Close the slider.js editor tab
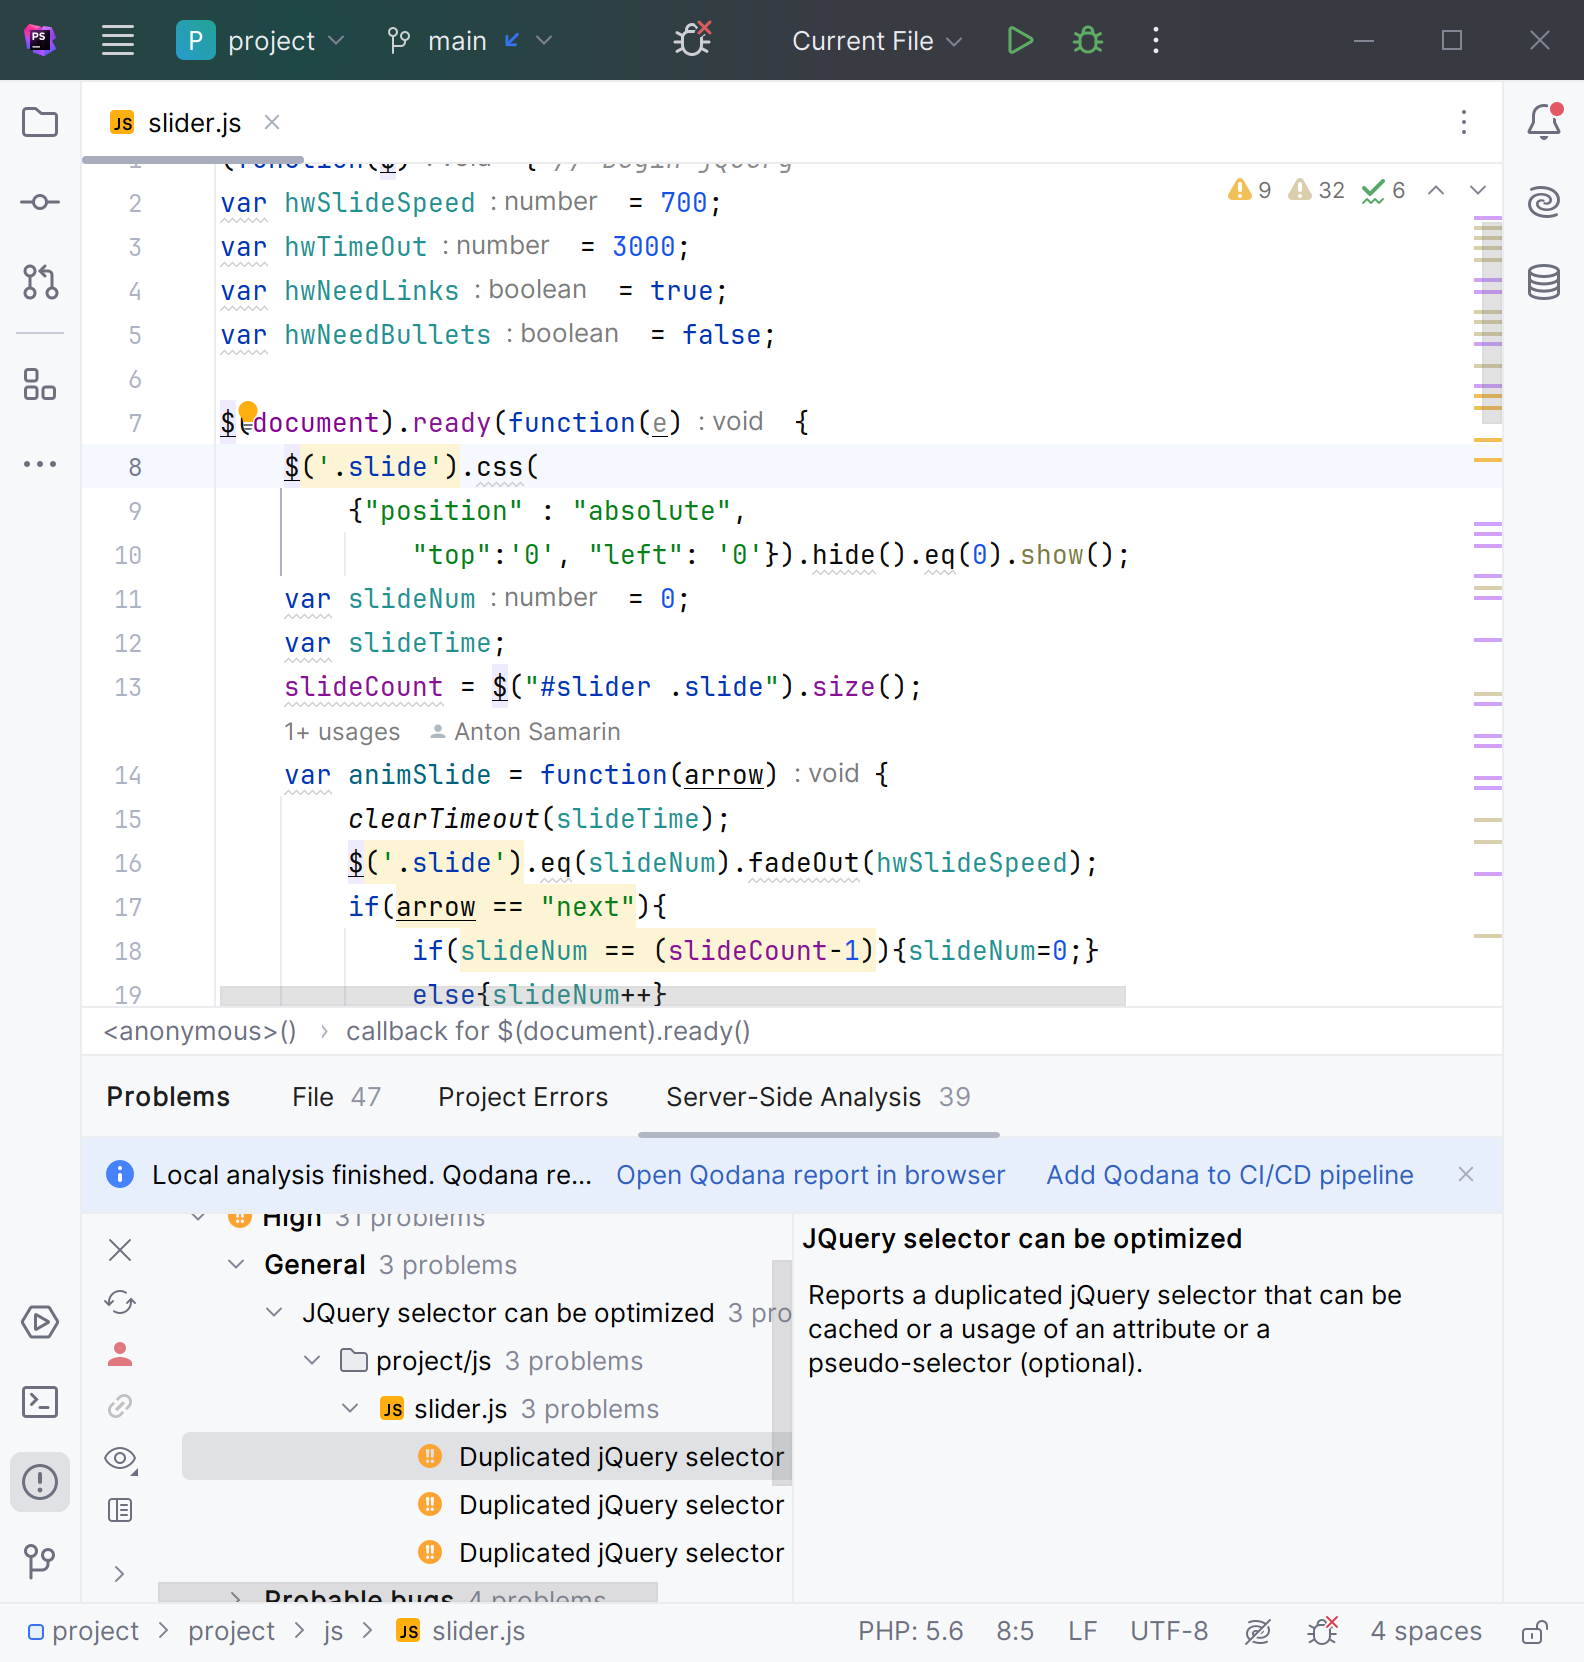 pyautogui.click(x=272, y=122)
